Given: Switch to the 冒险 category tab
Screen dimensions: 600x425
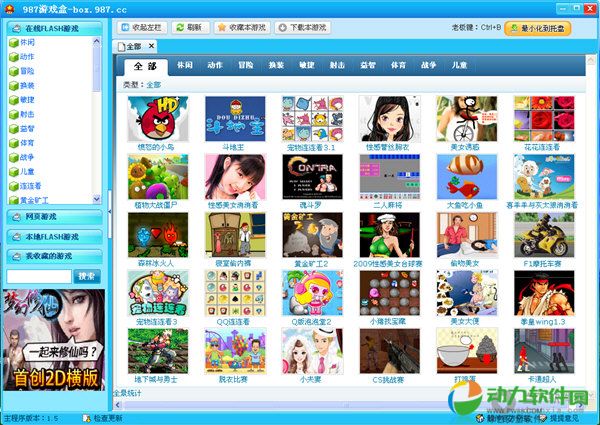Looking at the screenshot, I should [x=245, y=65].
